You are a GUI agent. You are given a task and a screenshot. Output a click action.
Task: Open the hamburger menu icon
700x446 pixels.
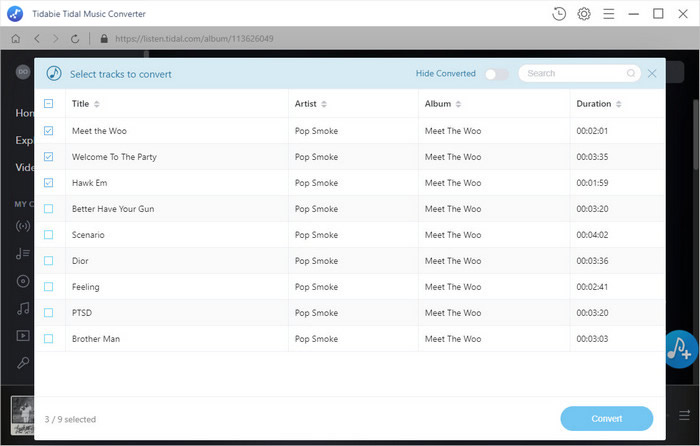click(x=608, y=14)
